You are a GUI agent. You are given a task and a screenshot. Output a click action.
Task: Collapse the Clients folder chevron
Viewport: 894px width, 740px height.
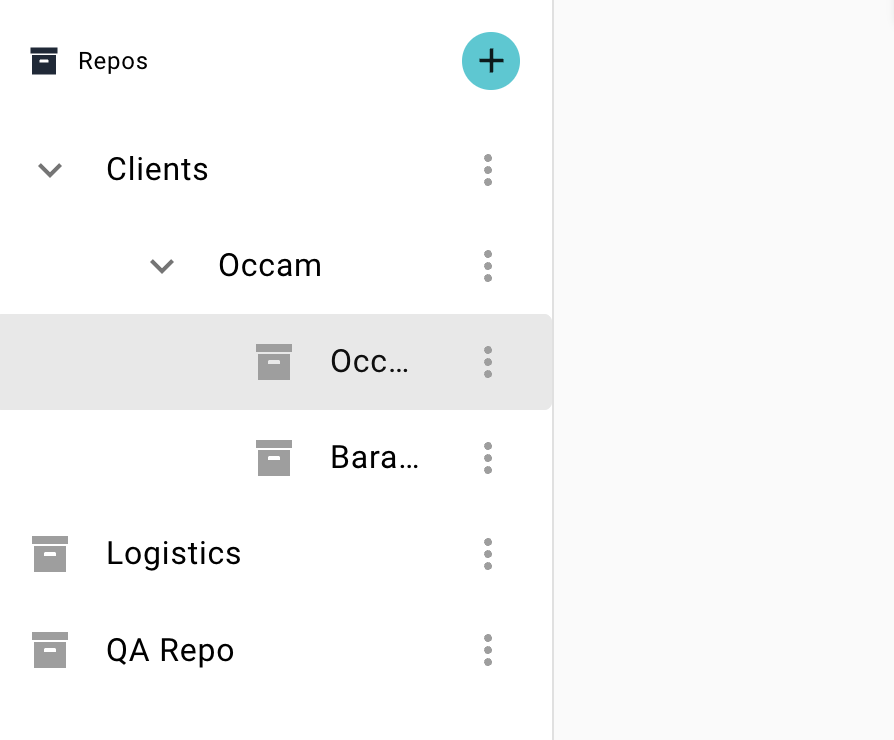pos(50,170)
